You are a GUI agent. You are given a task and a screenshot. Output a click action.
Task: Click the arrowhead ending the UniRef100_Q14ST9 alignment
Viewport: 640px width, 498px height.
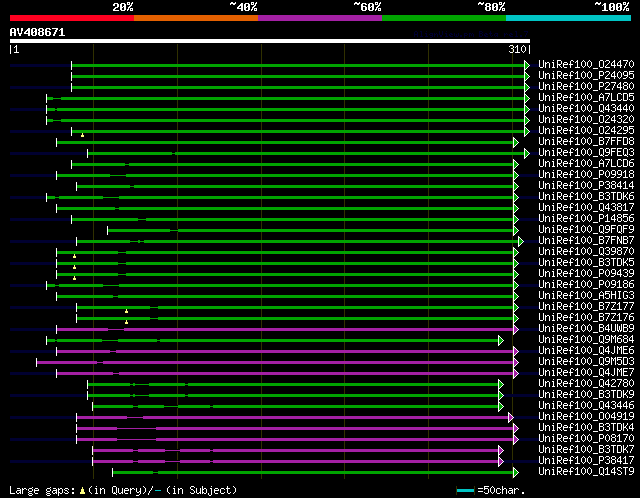[x=516, y=472]
